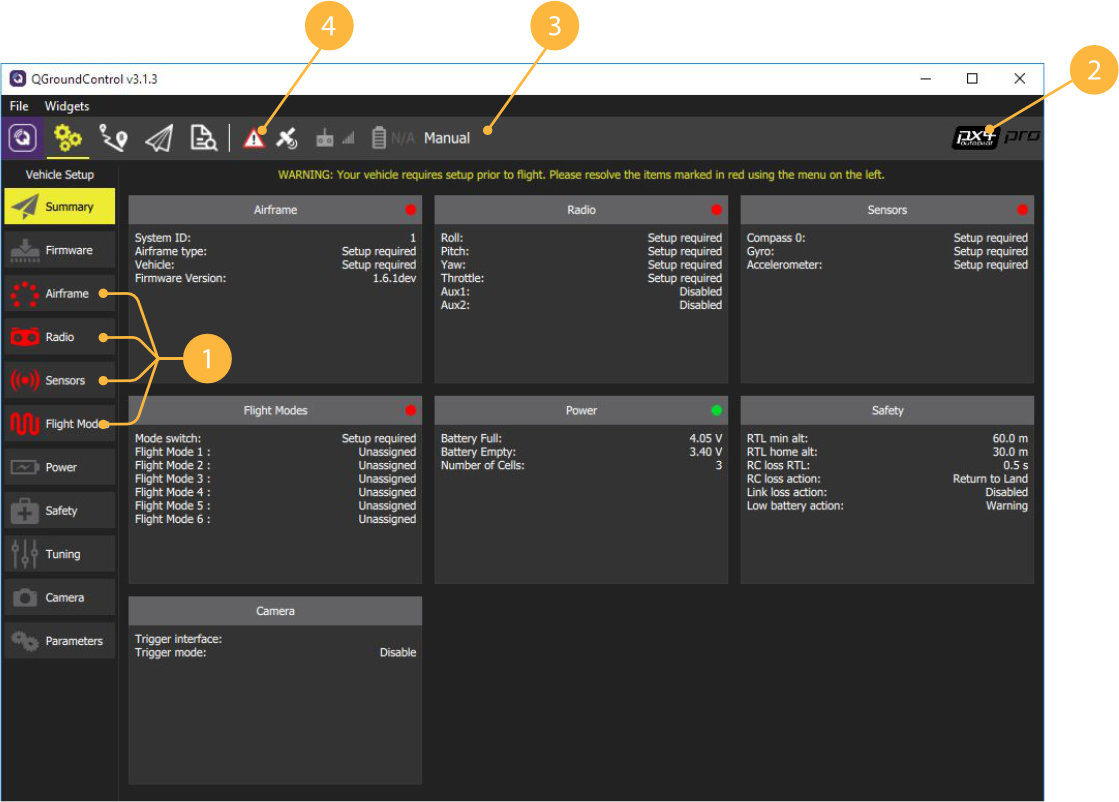
Task: Open the Vehicle Setup gears icon
Action: (x=68, y=137)
